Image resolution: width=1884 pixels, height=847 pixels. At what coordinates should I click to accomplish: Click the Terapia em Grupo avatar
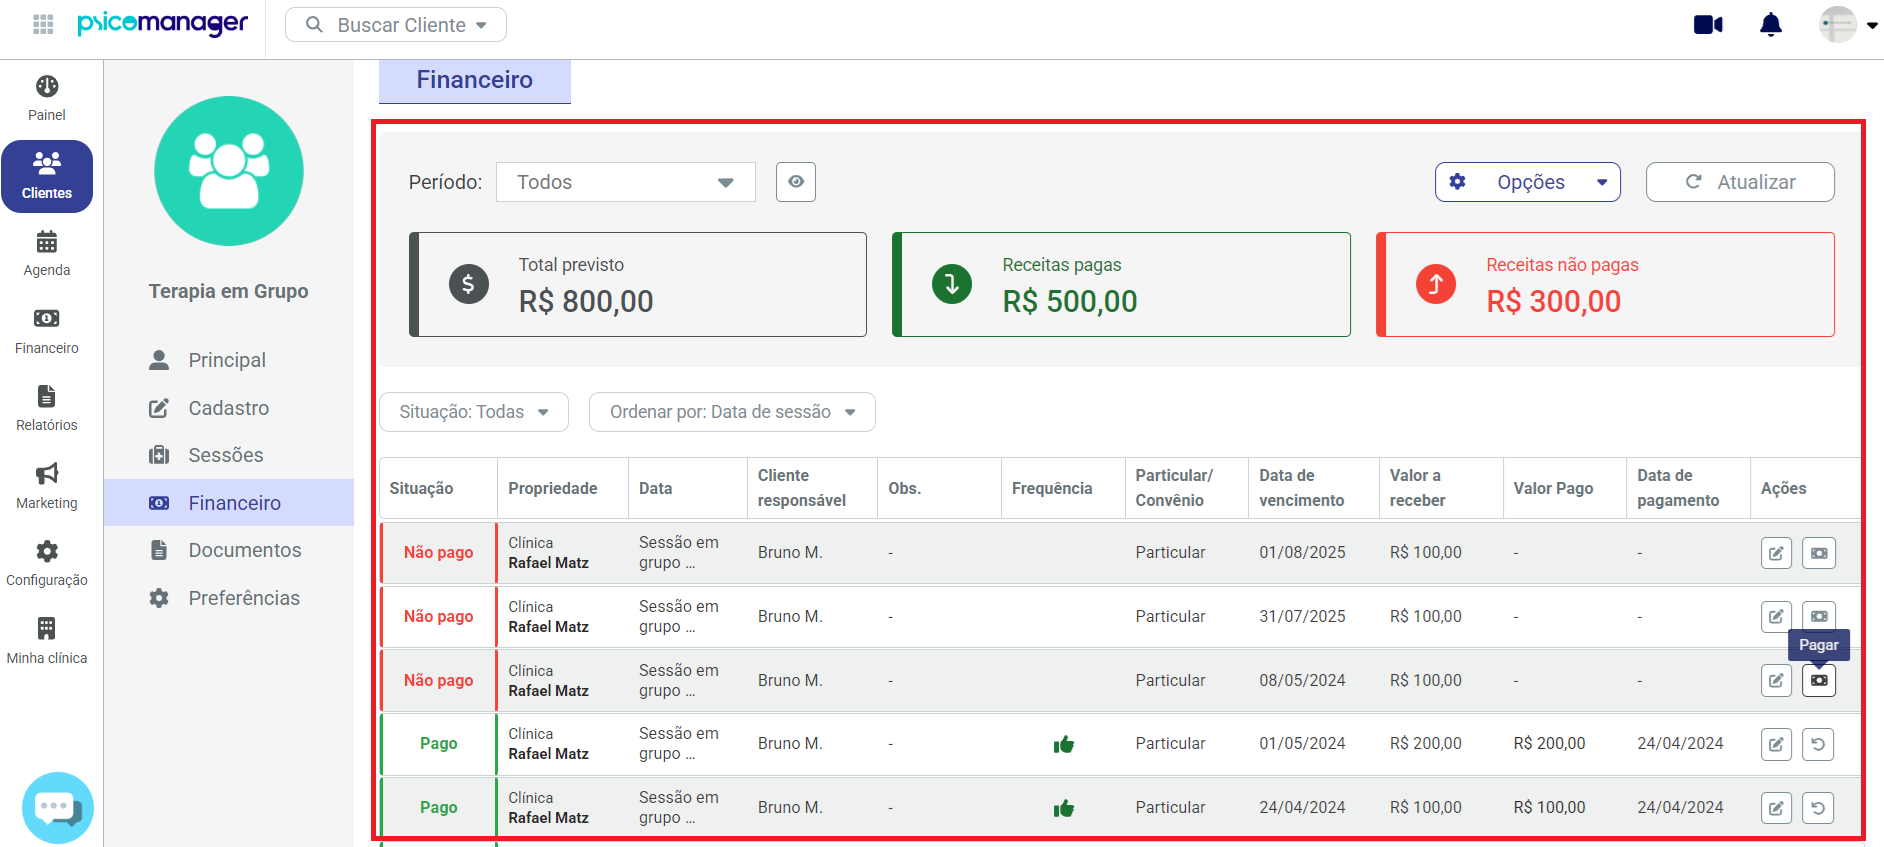[x=229, y=171]
